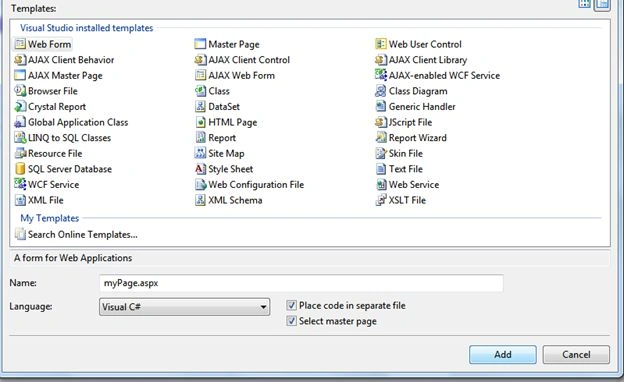Viewport: 624px width, 382px height.
Task: Select the LINQ to SQL Classes icon
Action: (x=20, y=138)
